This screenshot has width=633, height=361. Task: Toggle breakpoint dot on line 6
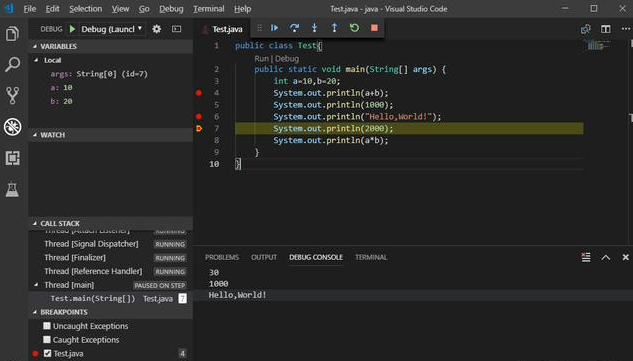199,117
